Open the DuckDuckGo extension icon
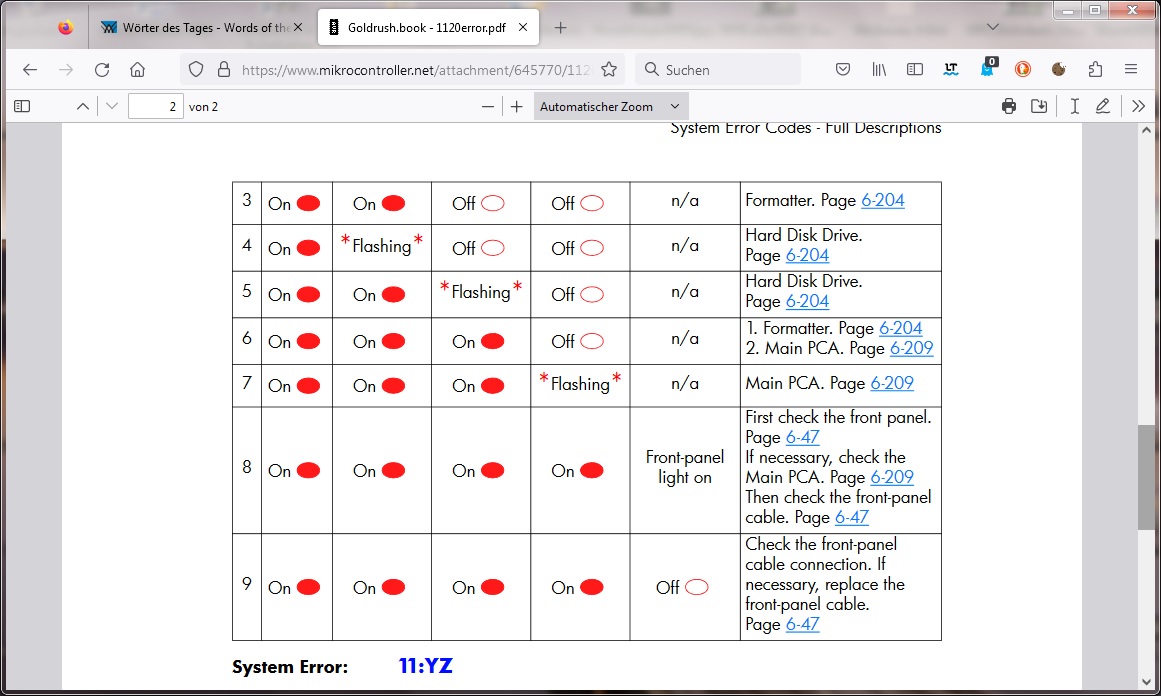Viewport: 1161px width, 696px height. [x=1023, y=70]
